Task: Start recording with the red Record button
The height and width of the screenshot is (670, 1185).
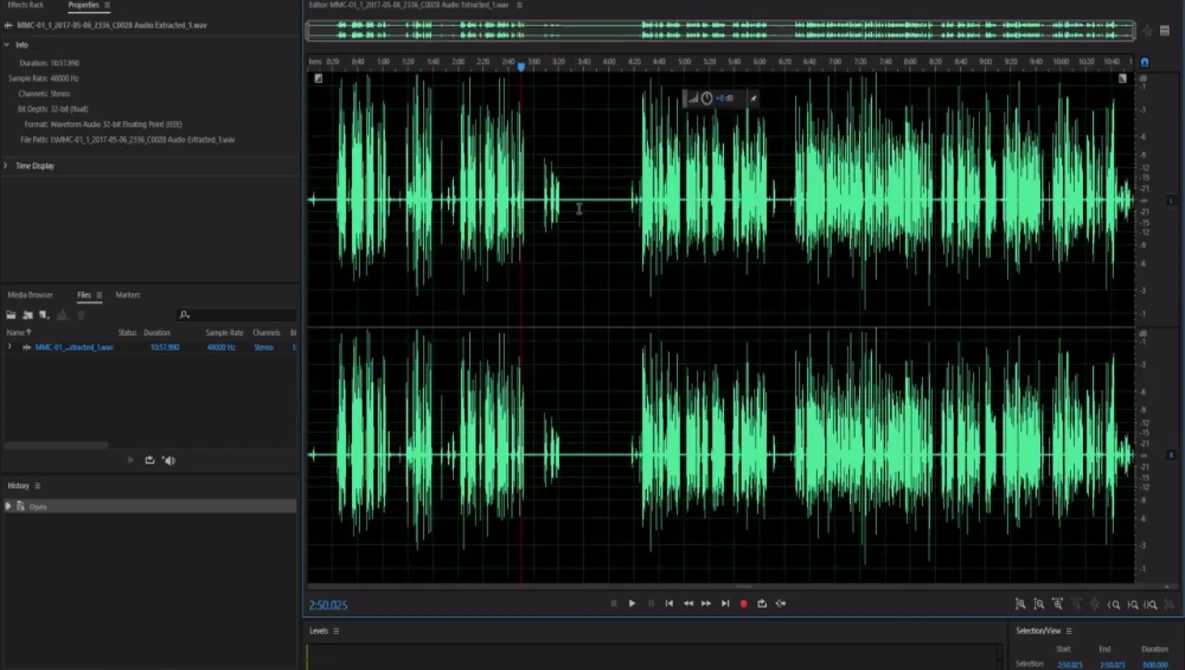Action: click(x=744, y=604)
